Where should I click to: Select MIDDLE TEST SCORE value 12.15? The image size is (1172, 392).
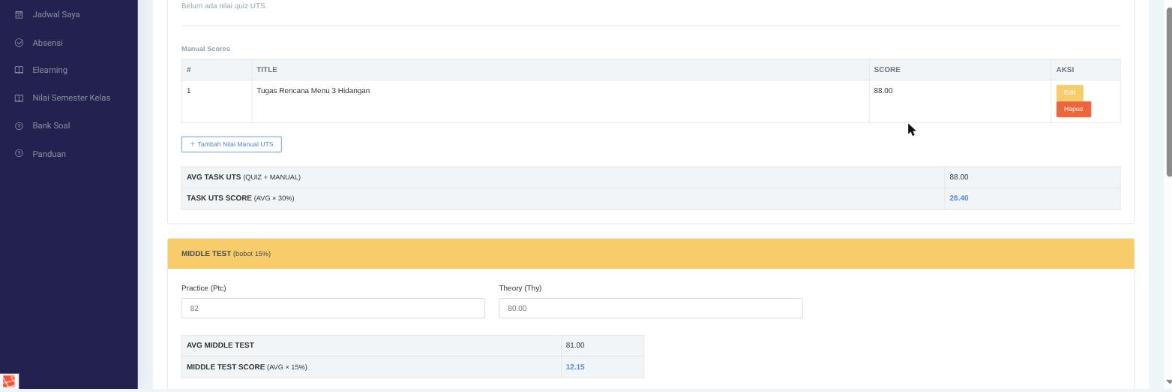(x=575, y=367)
